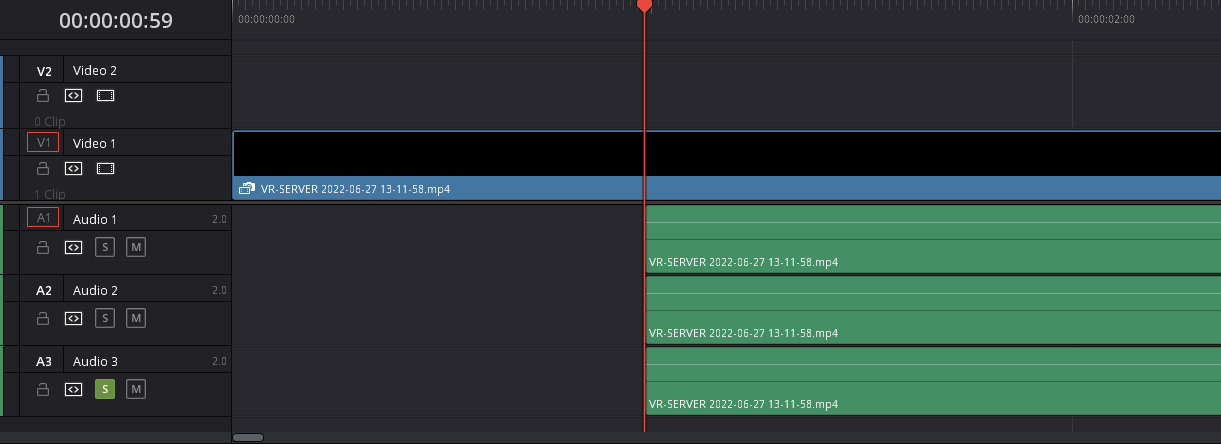This screenshot has width=1221, height=444.
Task: Click the red playhead handle on ruler
Action: pyautogui.click(x=644, y=6)
